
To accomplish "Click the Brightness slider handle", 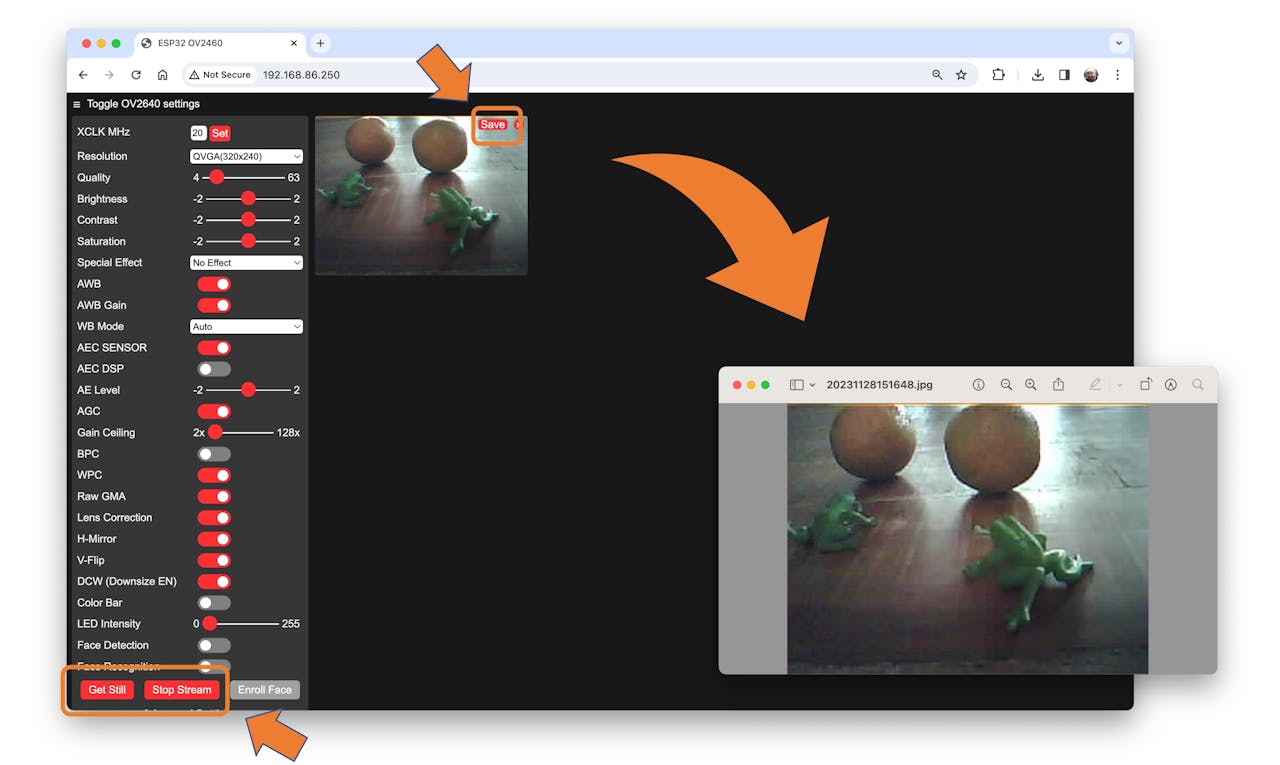I will 248,199.
